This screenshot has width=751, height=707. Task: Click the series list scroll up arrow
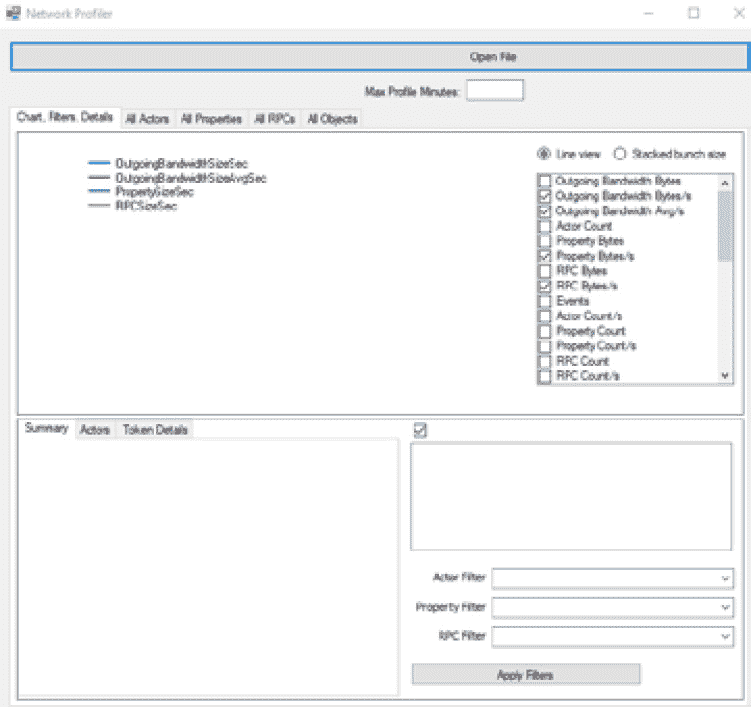pos(725,182)
